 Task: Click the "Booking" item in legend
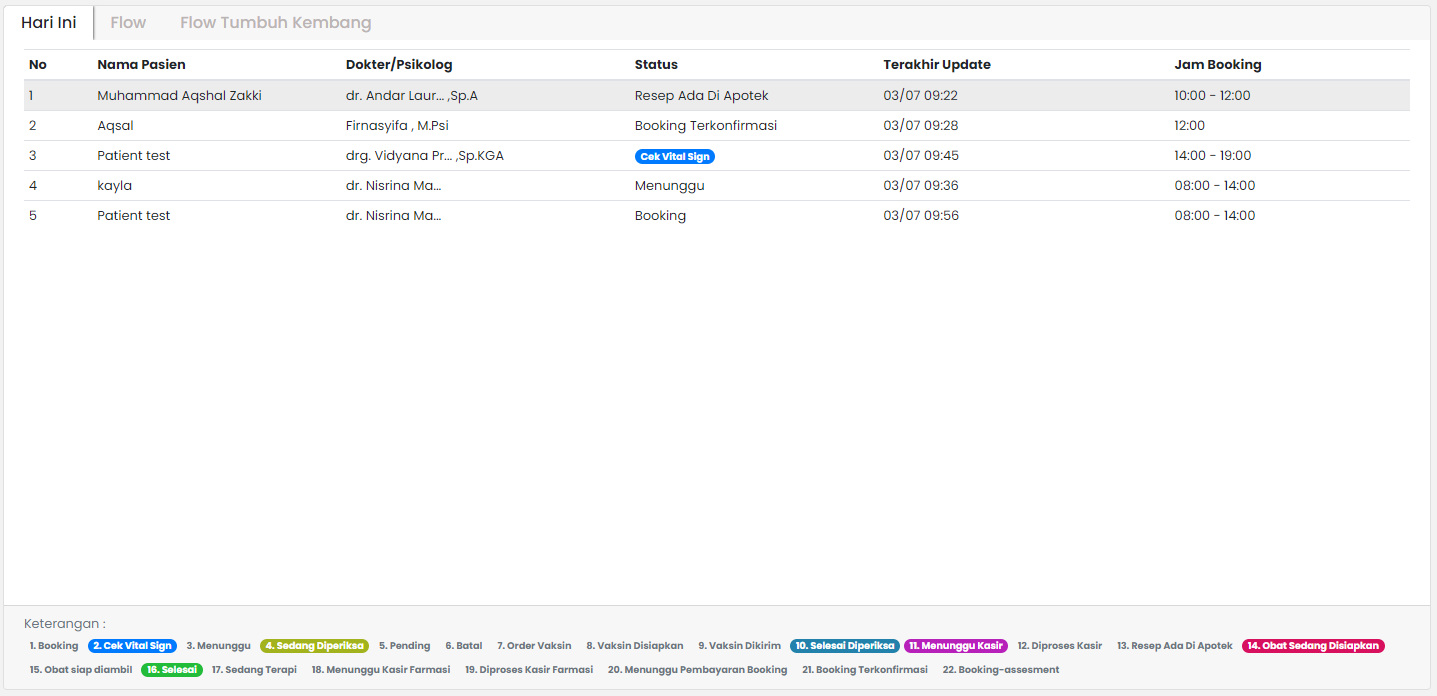coord(53,645)
